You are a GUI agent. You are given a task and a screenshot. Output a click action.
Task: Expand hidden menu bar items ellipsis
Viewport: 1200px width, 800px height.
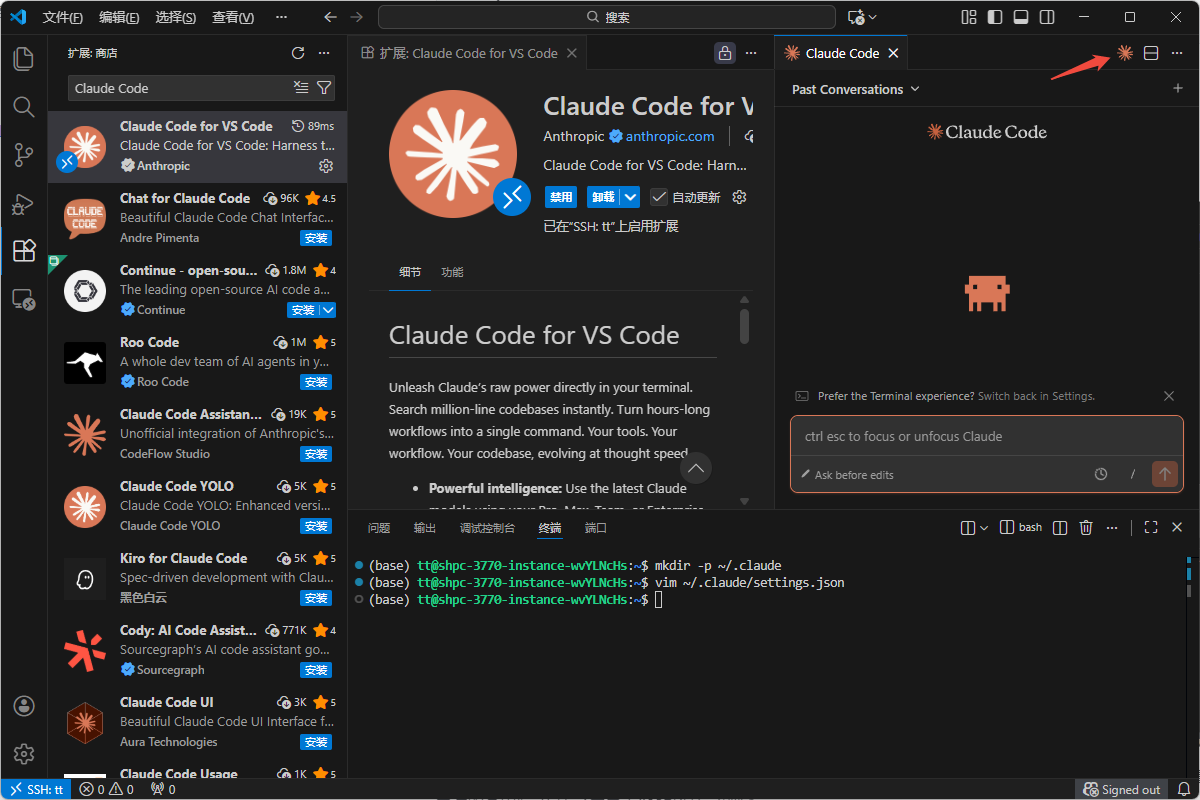[281, 17]
